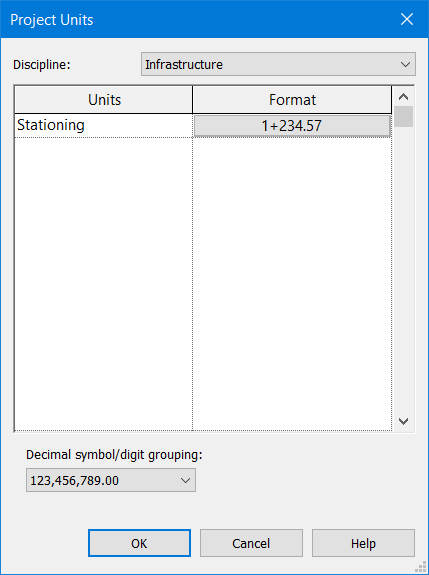Image resolution: width=429 pixels, height=575 pixels.
Task: Click the scrollbar track below the thumb
Action: tap(403, 269)
